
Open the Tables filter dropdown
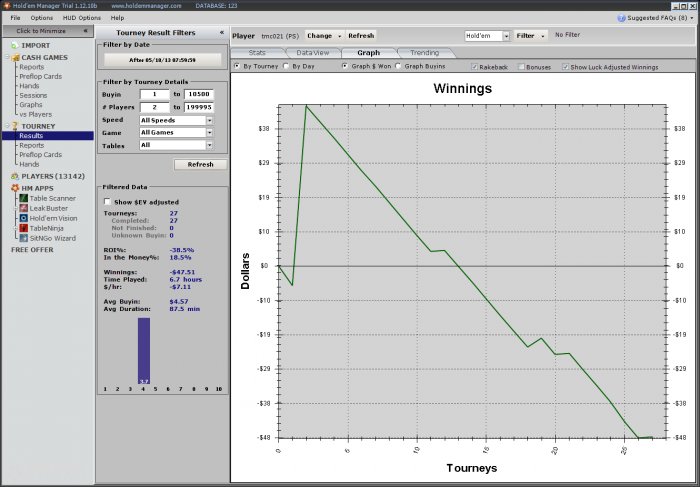pyautogui.click(x=209, y=145)
